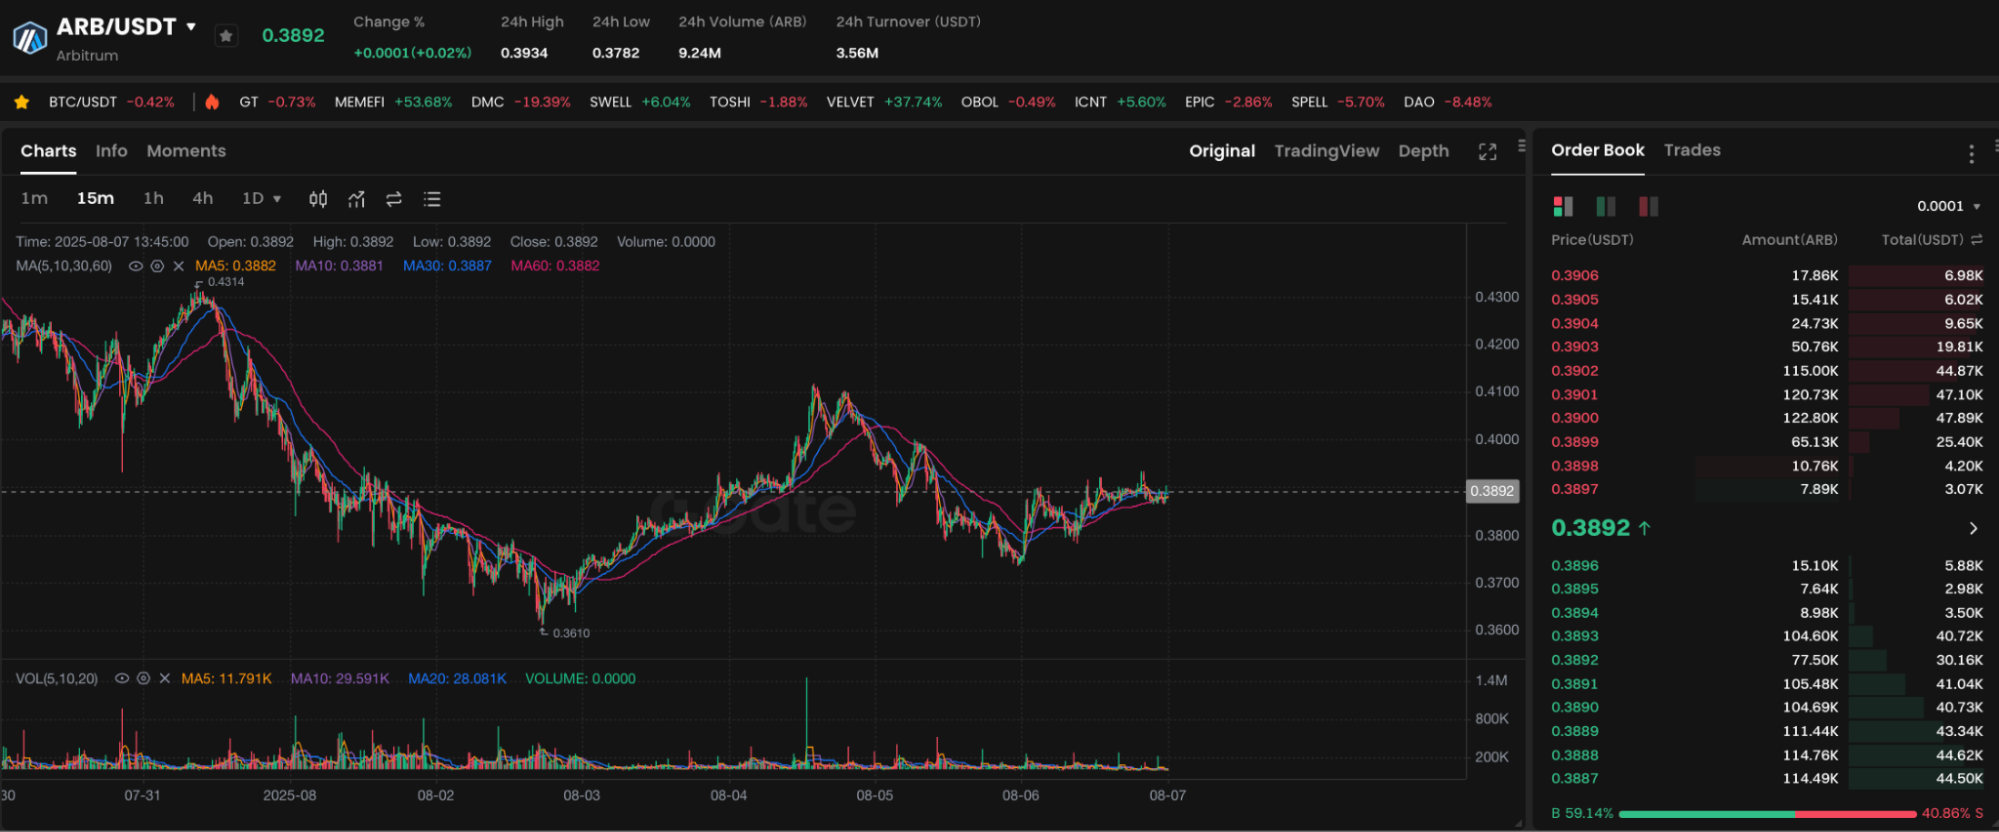The image size is (1999, 832).
Task: Click the Amount(ARB) column header
Action: (x=1790, y=240)
